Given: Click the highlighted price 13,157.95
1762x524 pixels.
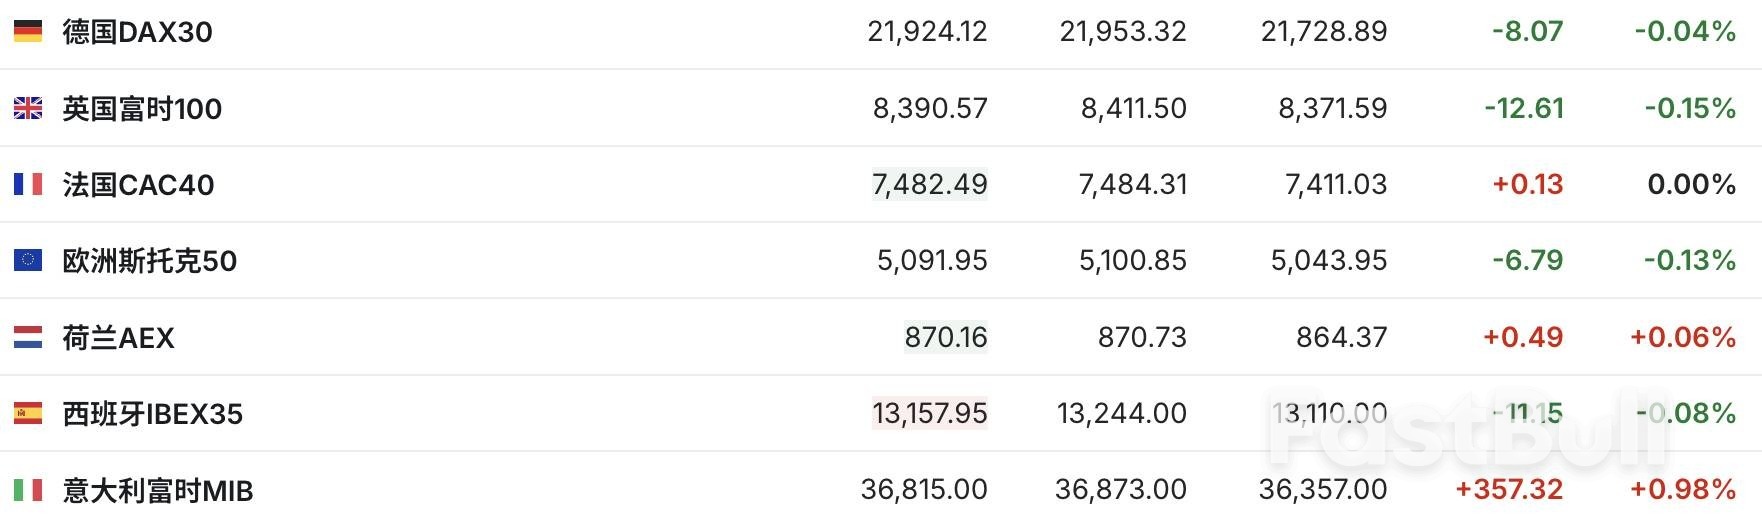Looking at the screenshot, I should point(929,413).
